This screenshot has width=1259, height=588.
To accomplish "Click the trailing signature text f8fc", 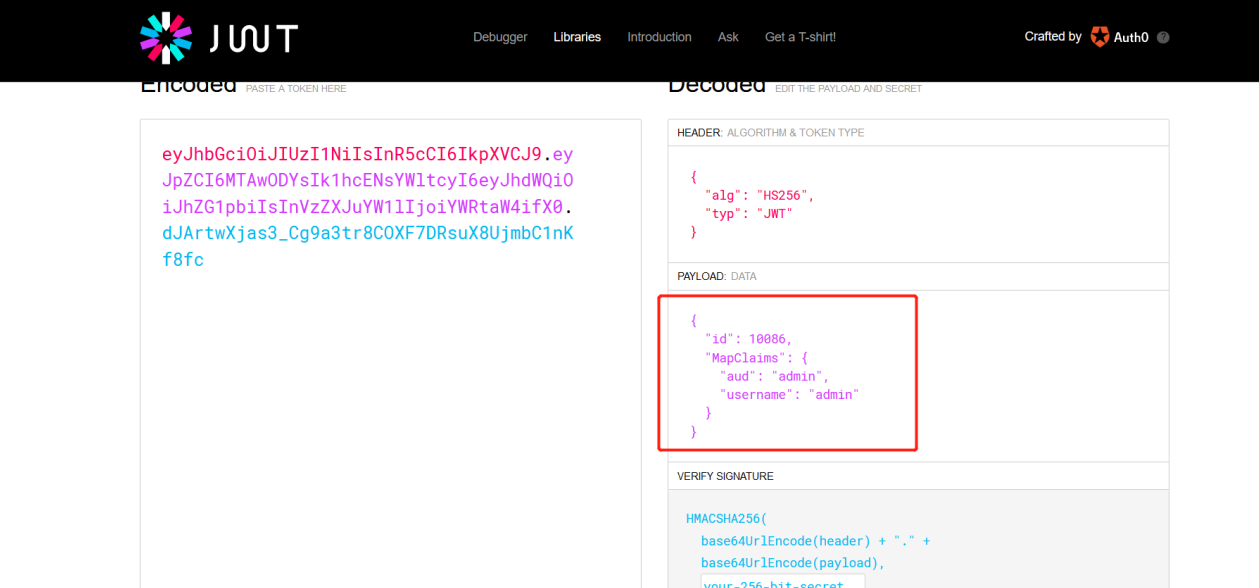I will tap(183, 260).
